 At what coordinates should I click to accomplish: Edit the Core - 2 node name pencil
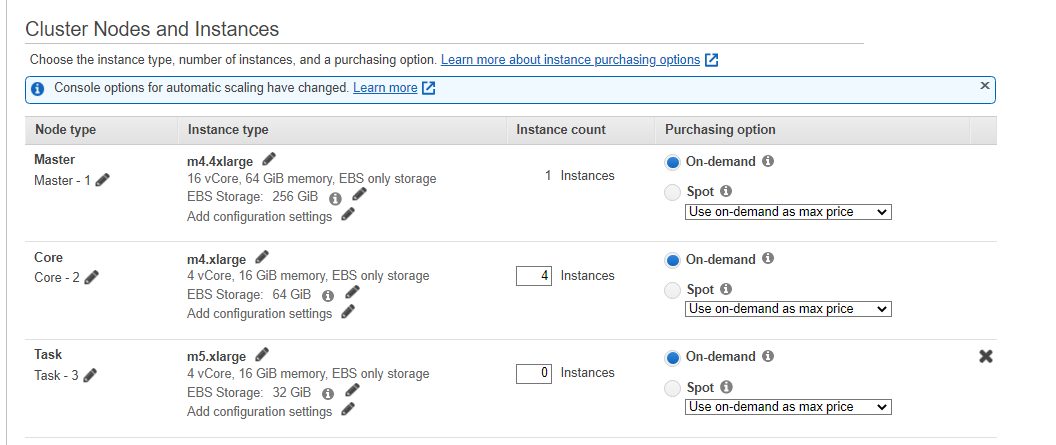pyautogui.click(x=92, y=277)
